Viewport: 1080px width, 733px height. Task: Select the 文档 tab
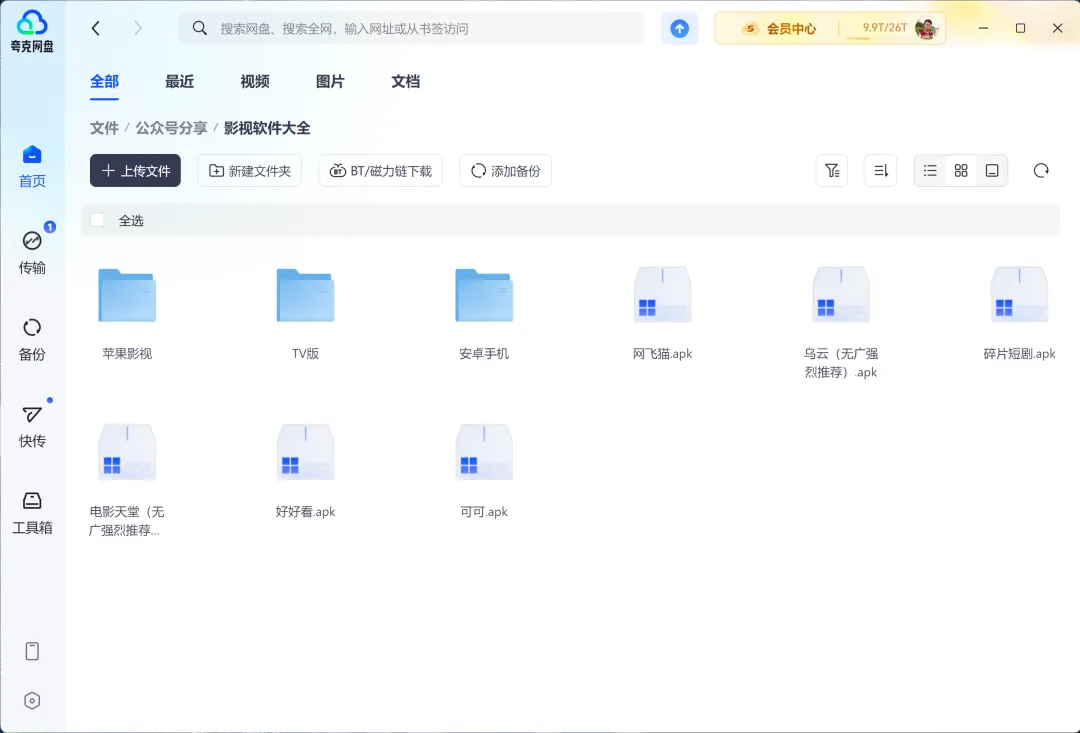[406, 81]
